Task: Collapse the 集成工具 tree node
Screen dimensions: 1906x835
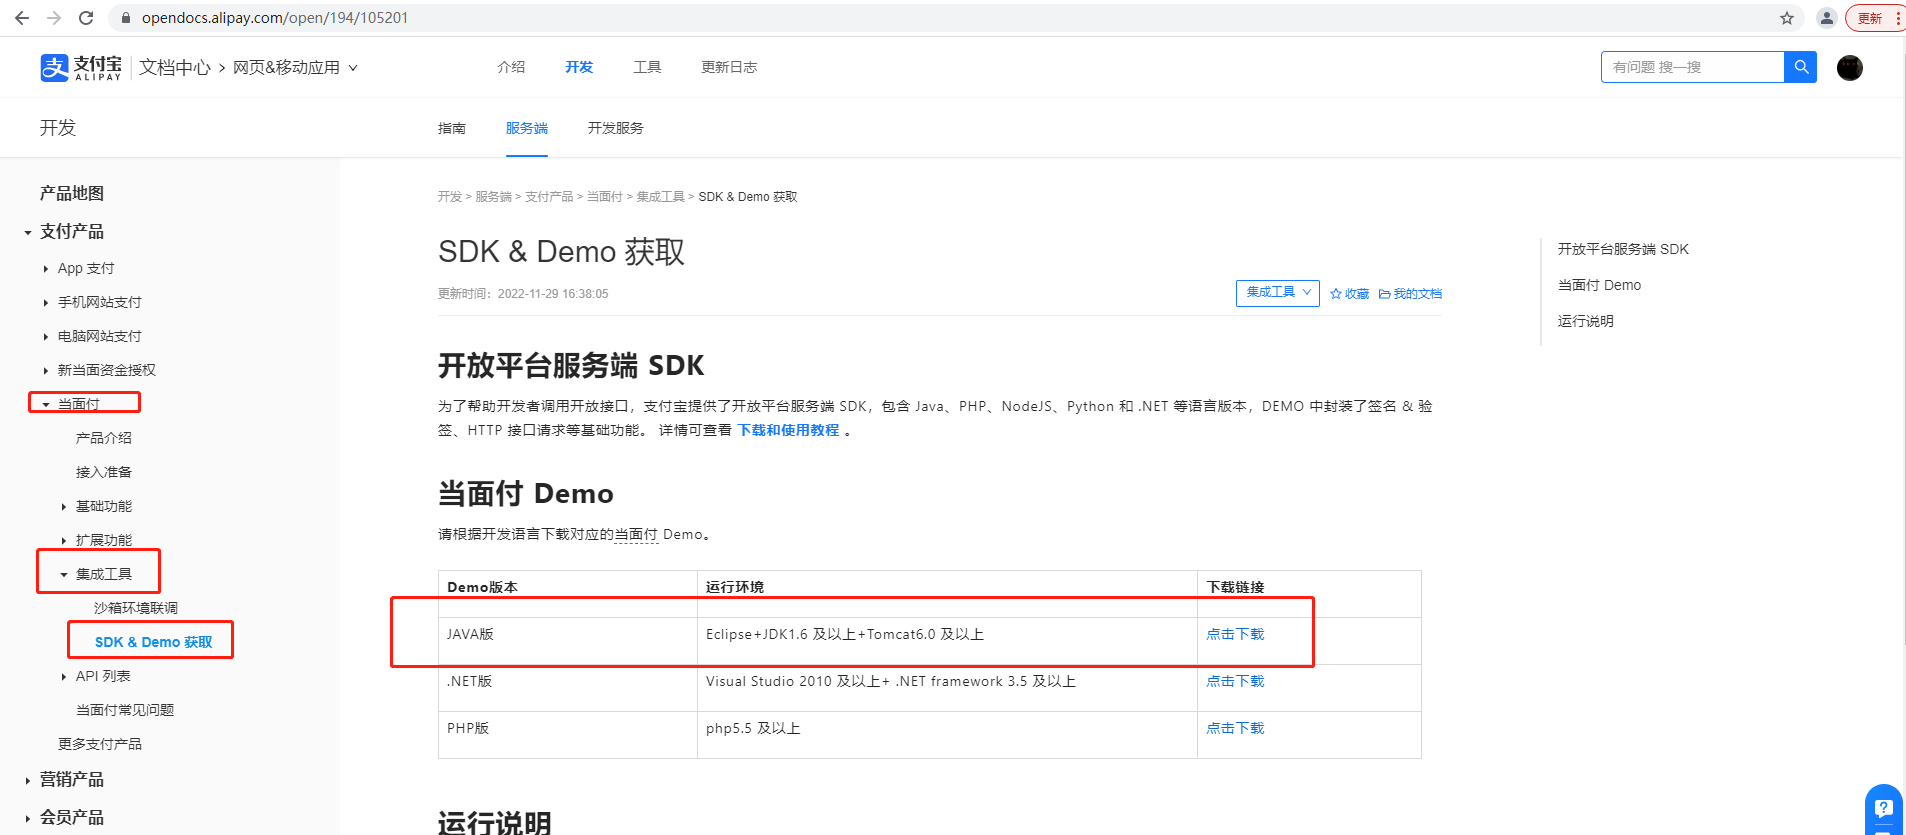Action: 64,575
